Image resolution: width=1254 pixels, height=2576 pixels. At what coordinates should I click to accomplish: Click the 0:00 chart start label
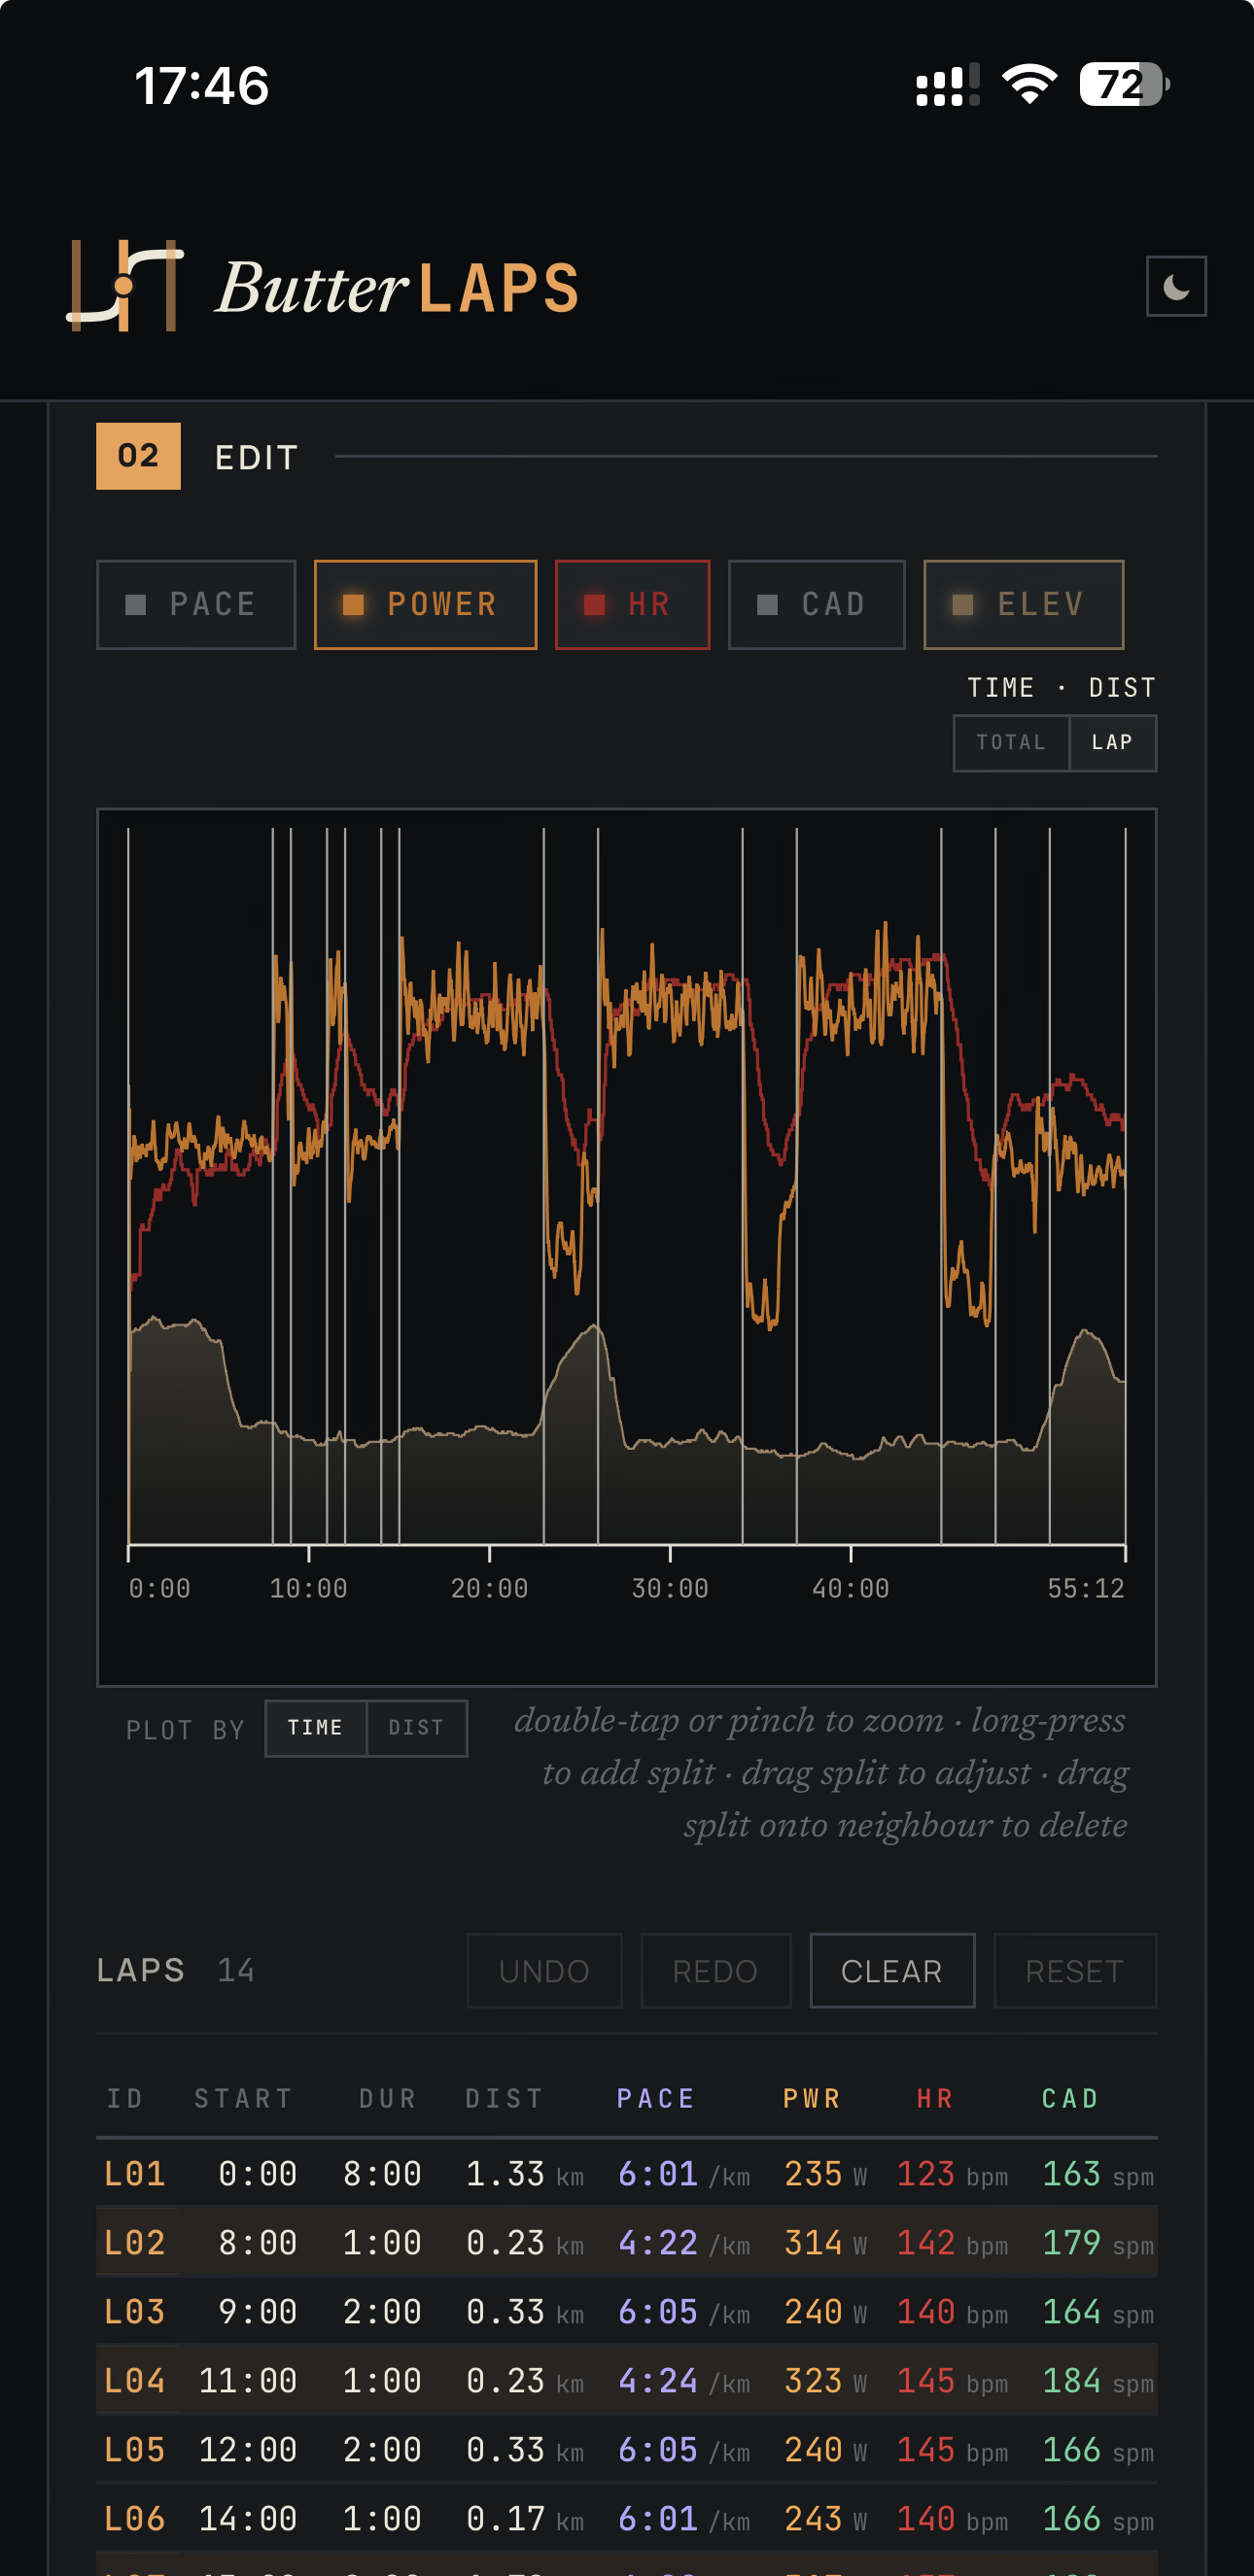(x=160, y=1589)
